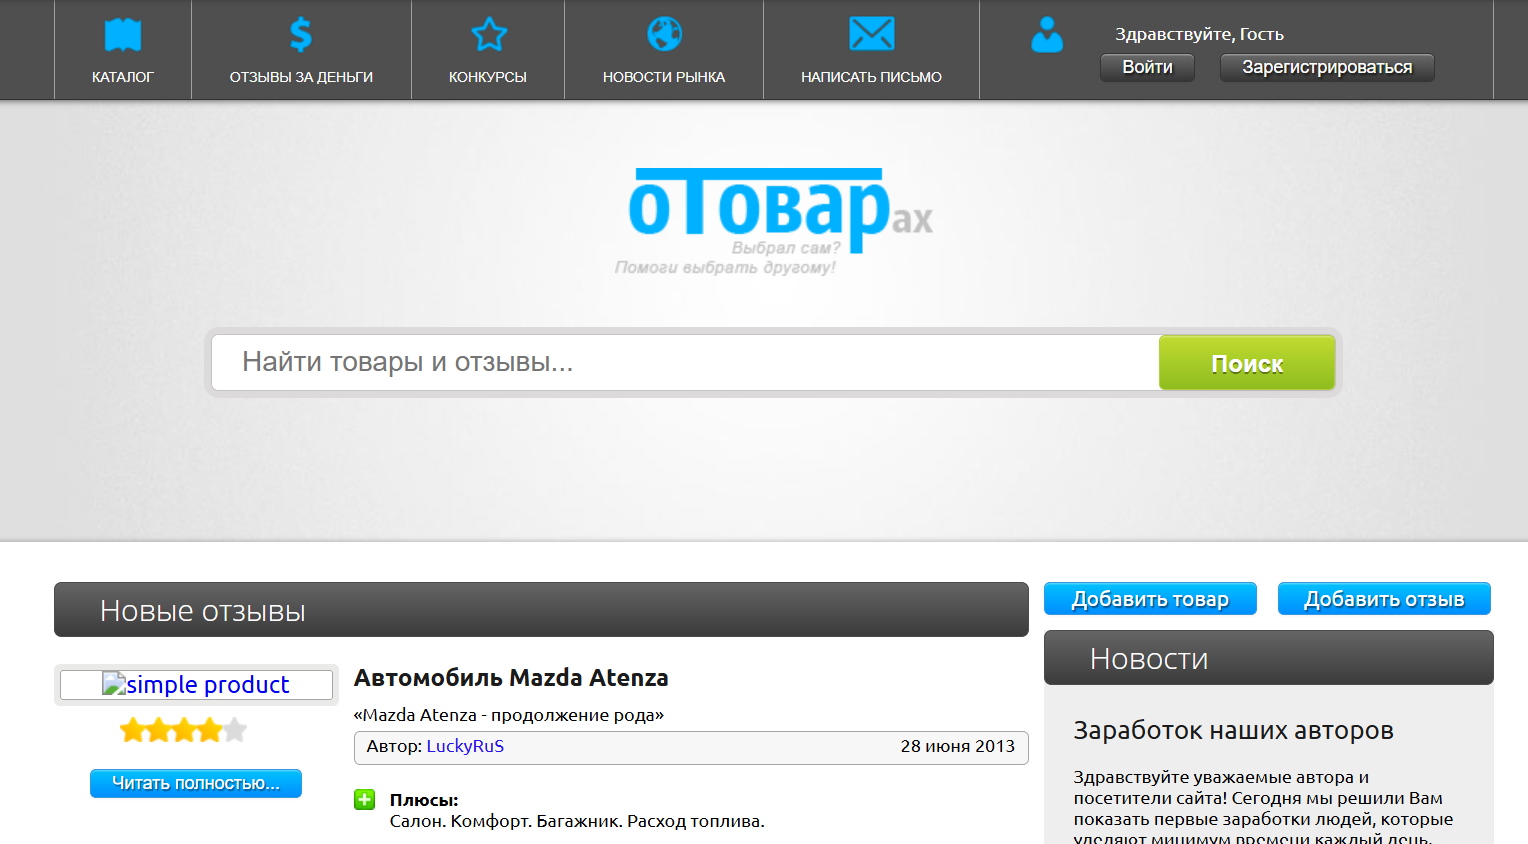Click the Здравствуйте, Гость greeting text
Image resolution: width=1528 pixels, height=844 pixels.
pyautogui.click(x=1200, y=34)
